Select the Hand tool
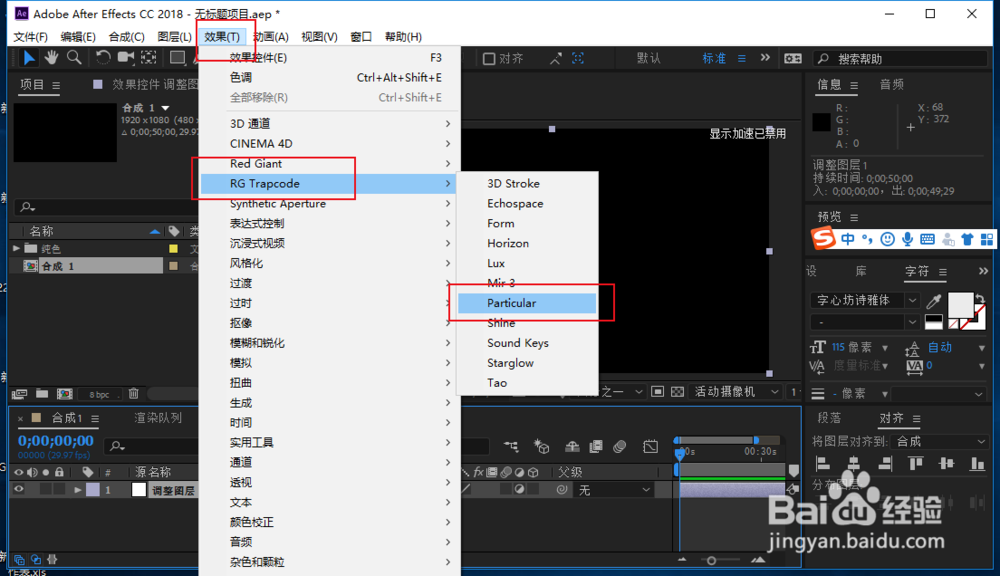 point(51,58)
